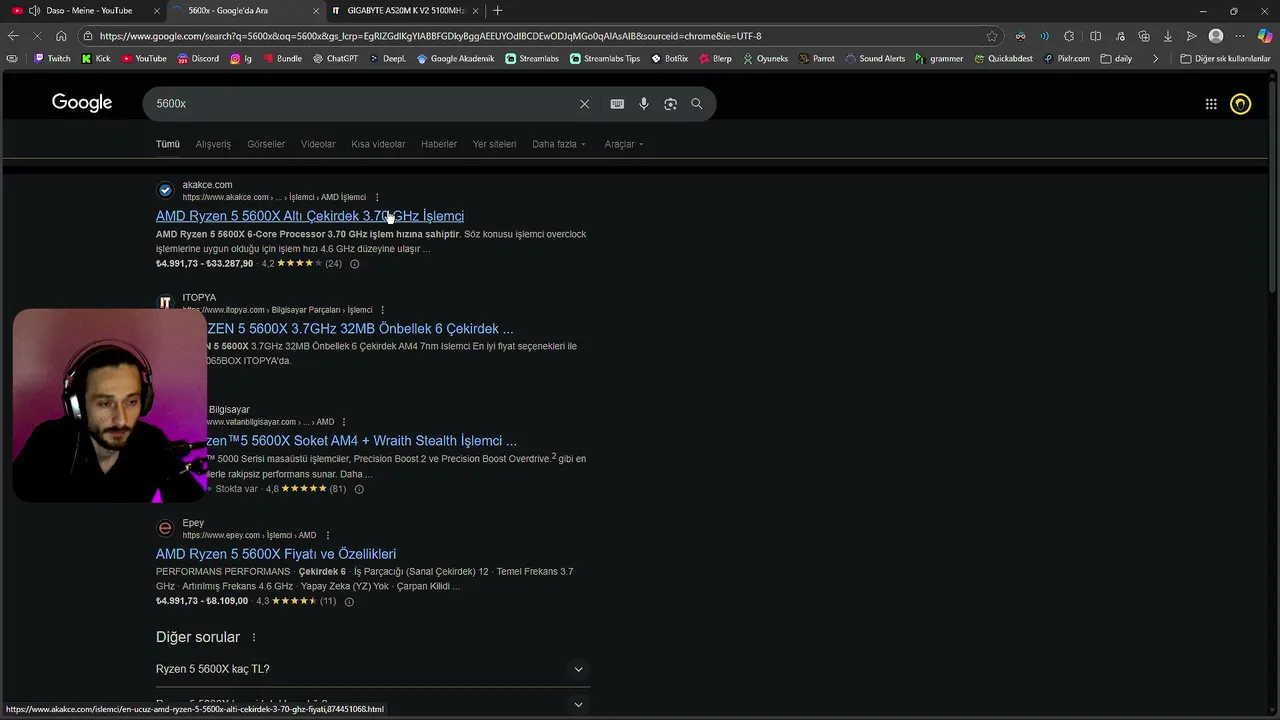The width and height of the screenshot is (1280, 720).
Task: Show rating info for akakce result
Action: pyautogui.click(x=354, y=264)
